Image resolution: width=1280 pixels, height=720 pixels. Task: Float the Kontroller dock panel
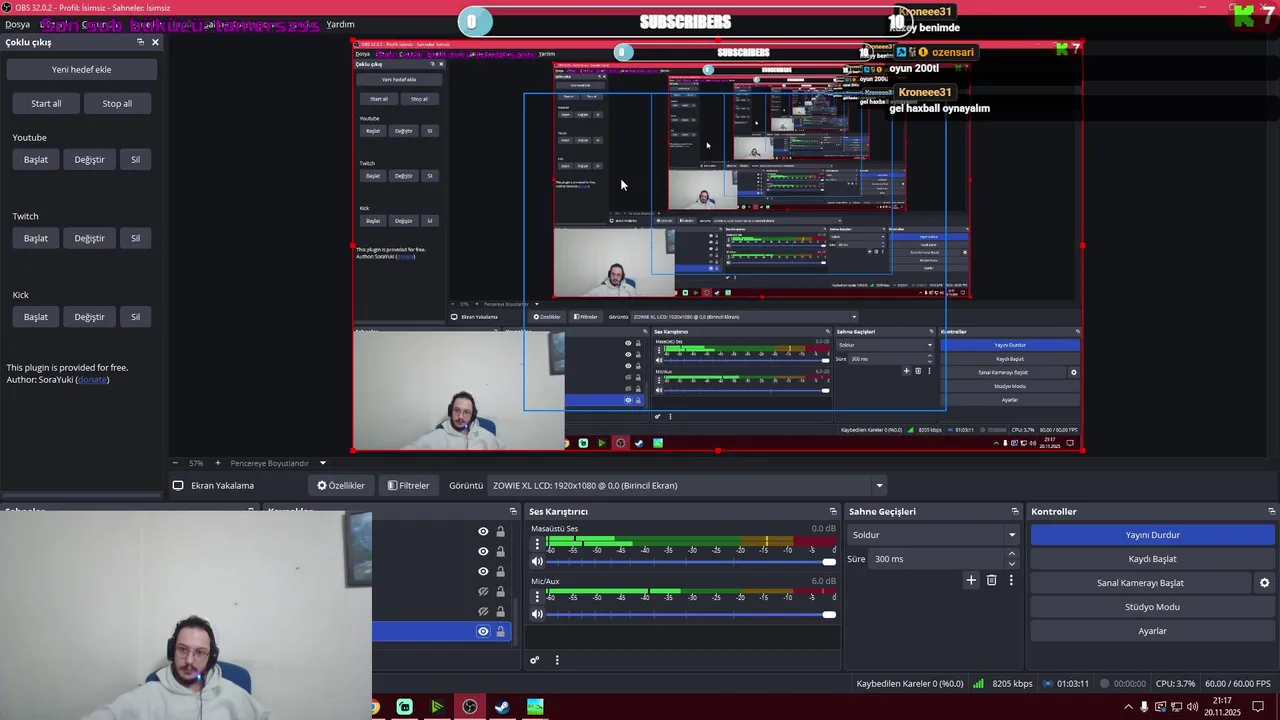(x=1272, y=511)
